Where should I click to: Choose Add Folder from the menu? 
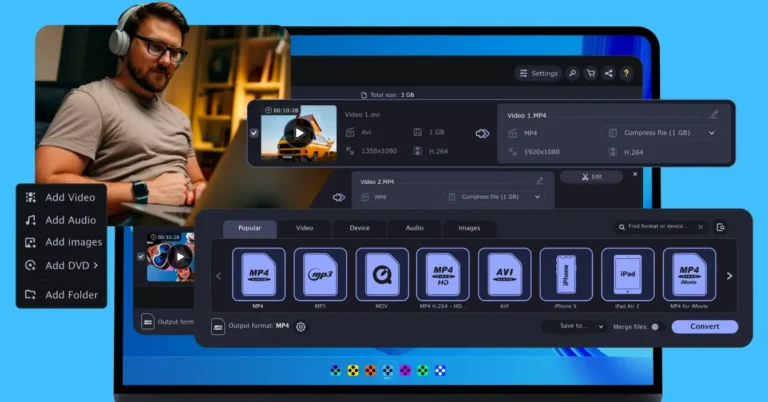pos(61,295)
